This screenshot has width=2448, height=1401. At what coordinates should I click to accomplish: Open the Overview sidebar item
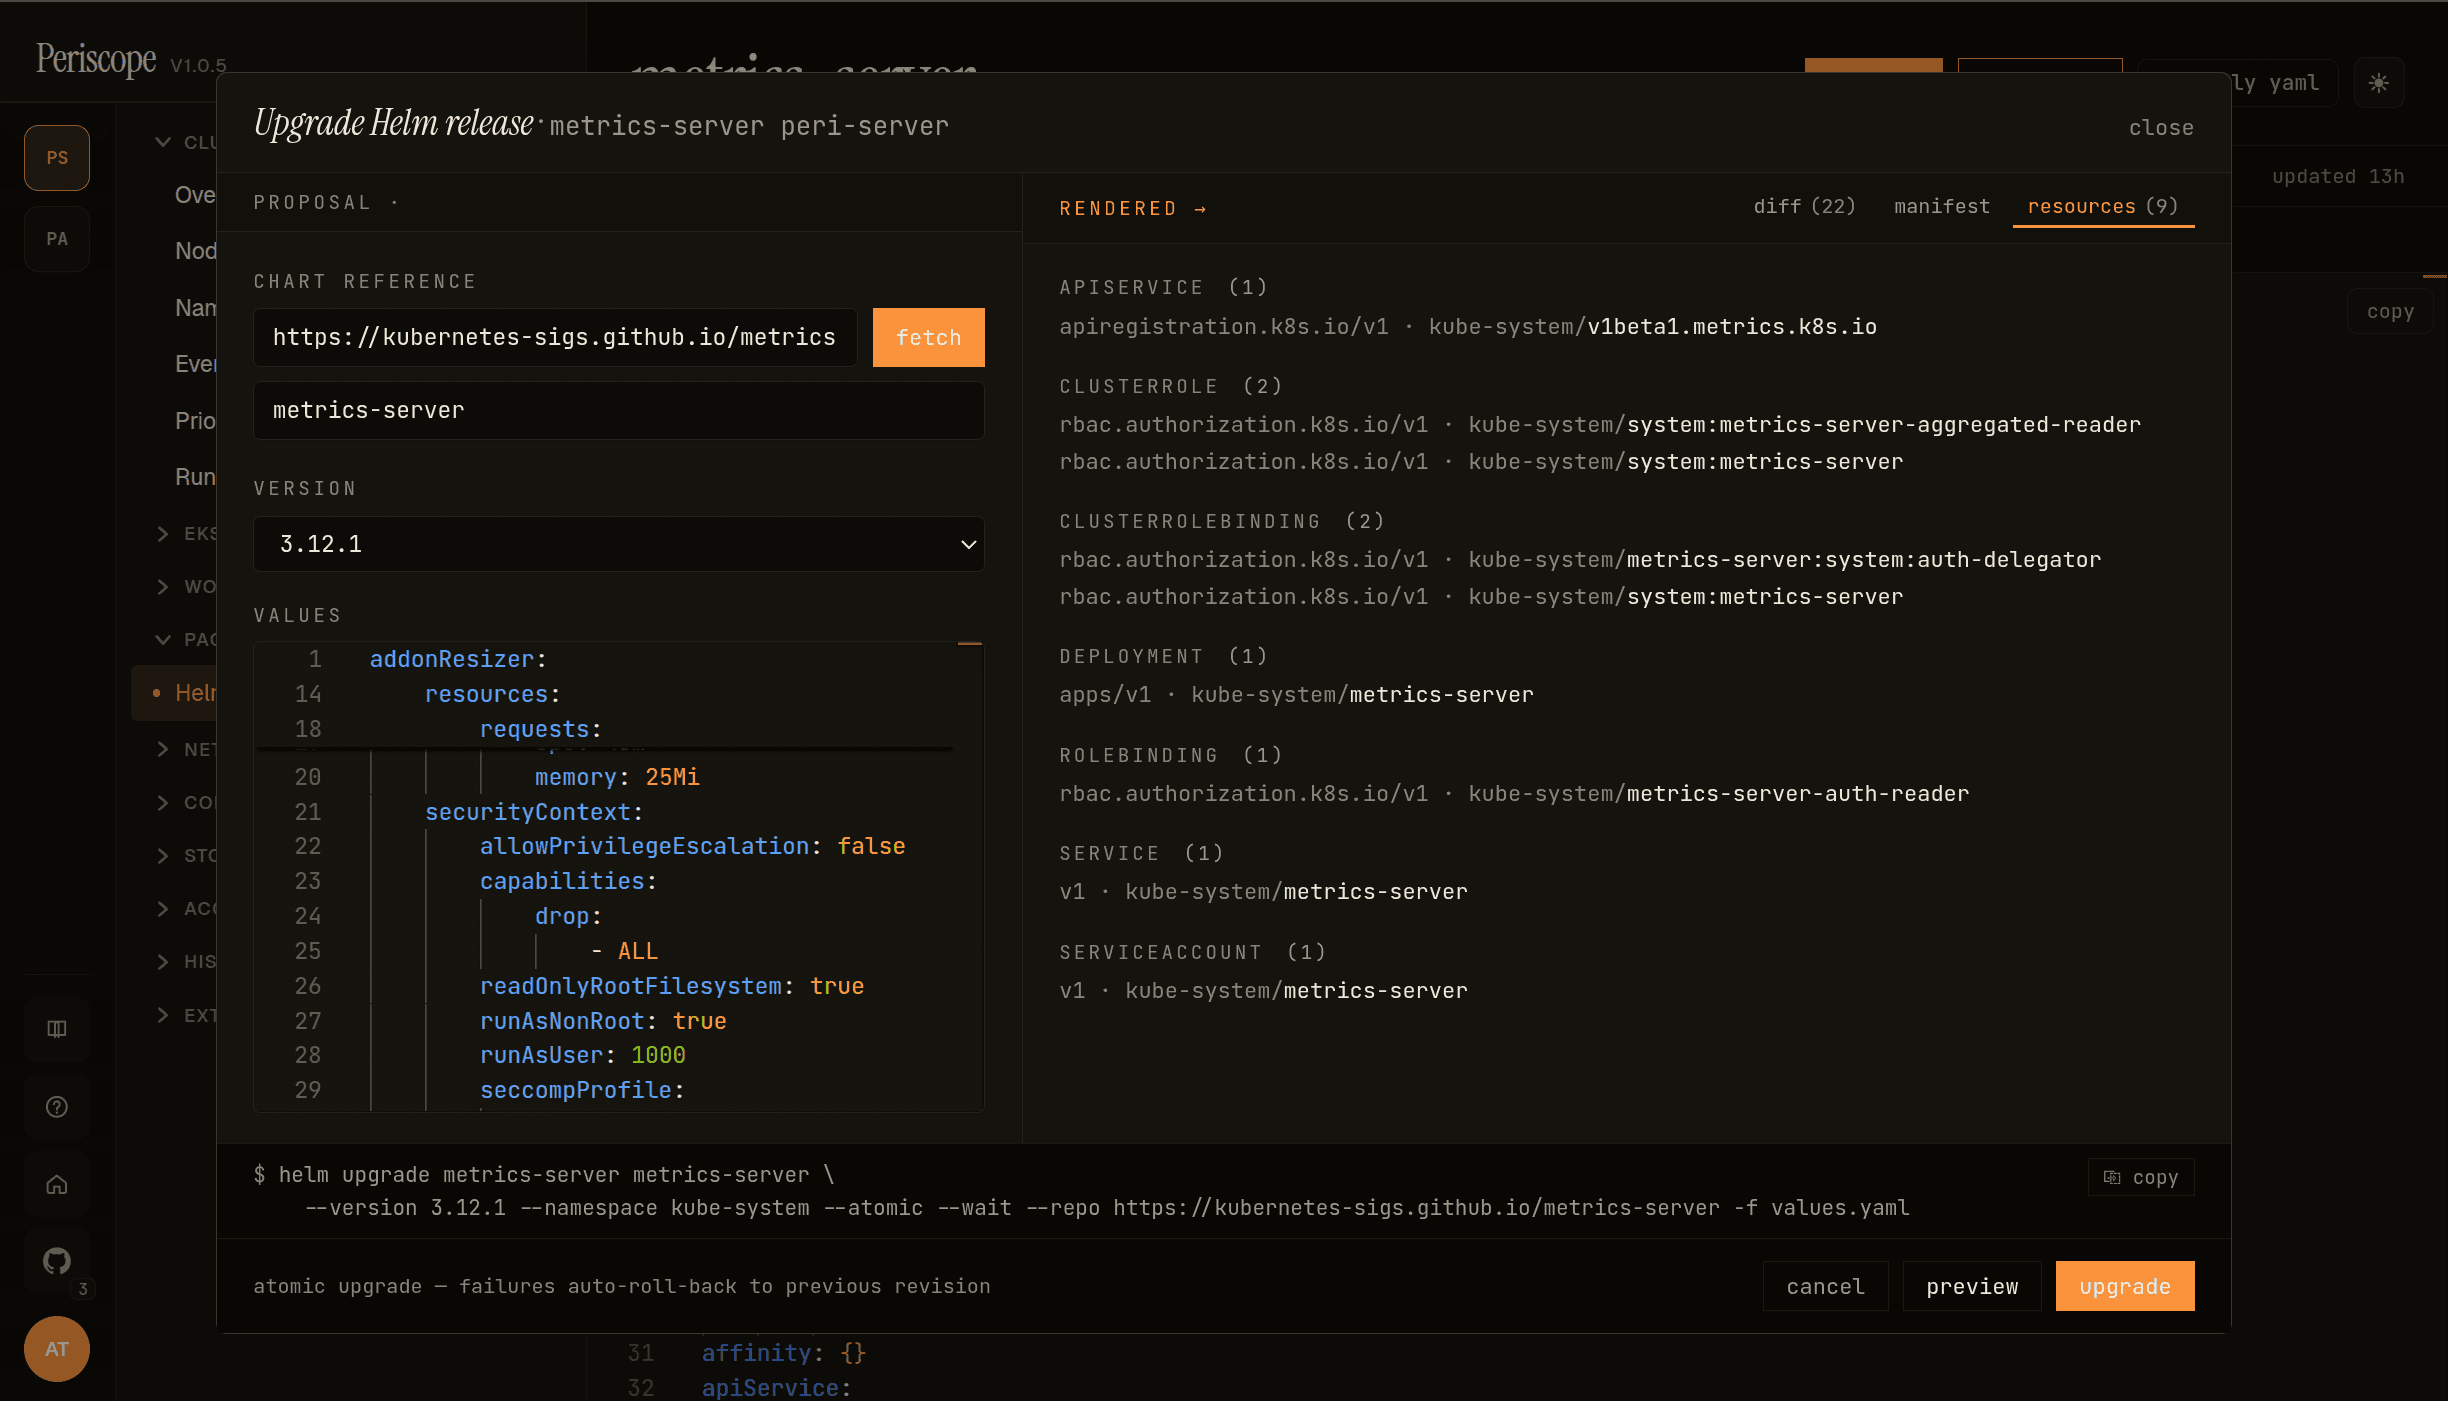(195, 195)
